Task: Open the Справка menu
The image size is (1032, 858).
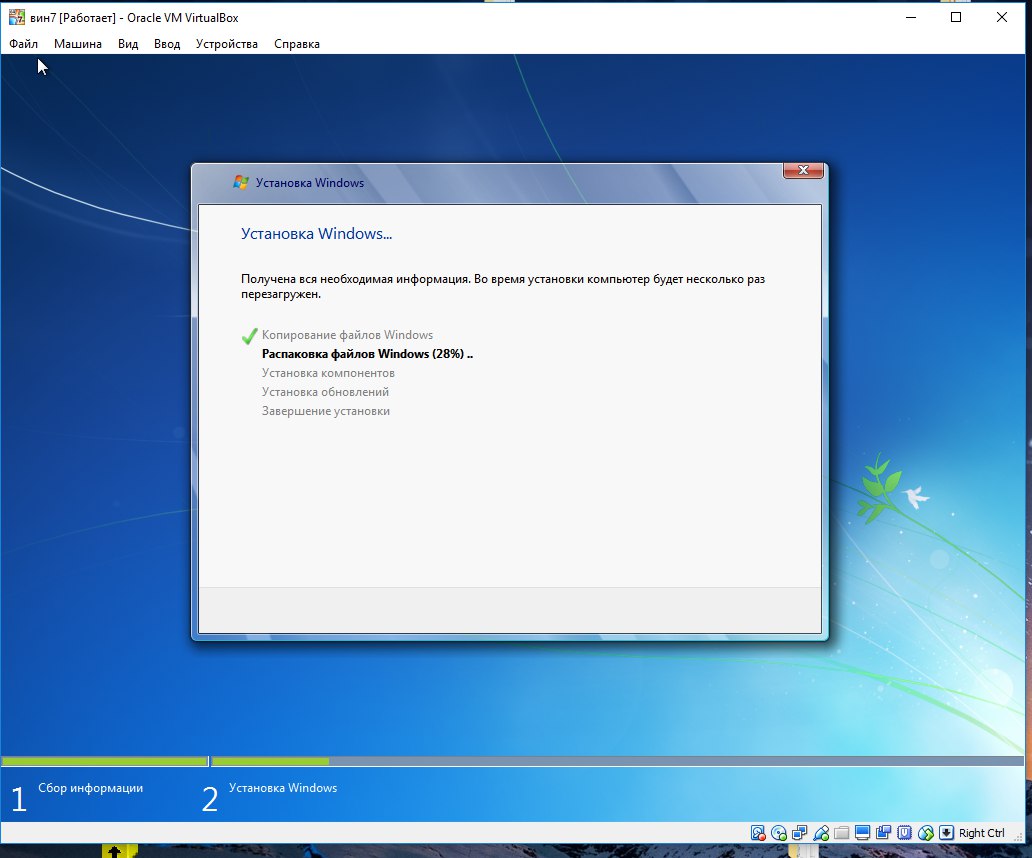Action: 297,44
